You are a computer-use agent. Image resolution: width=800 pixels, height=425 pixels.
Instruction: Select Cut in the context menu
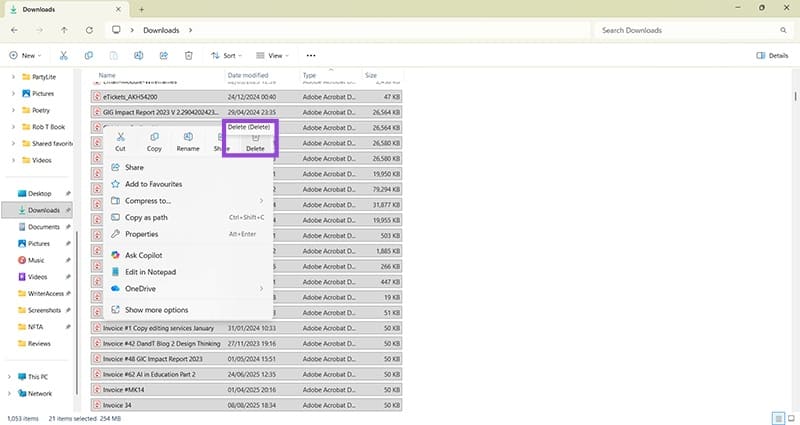pos(120,142)
